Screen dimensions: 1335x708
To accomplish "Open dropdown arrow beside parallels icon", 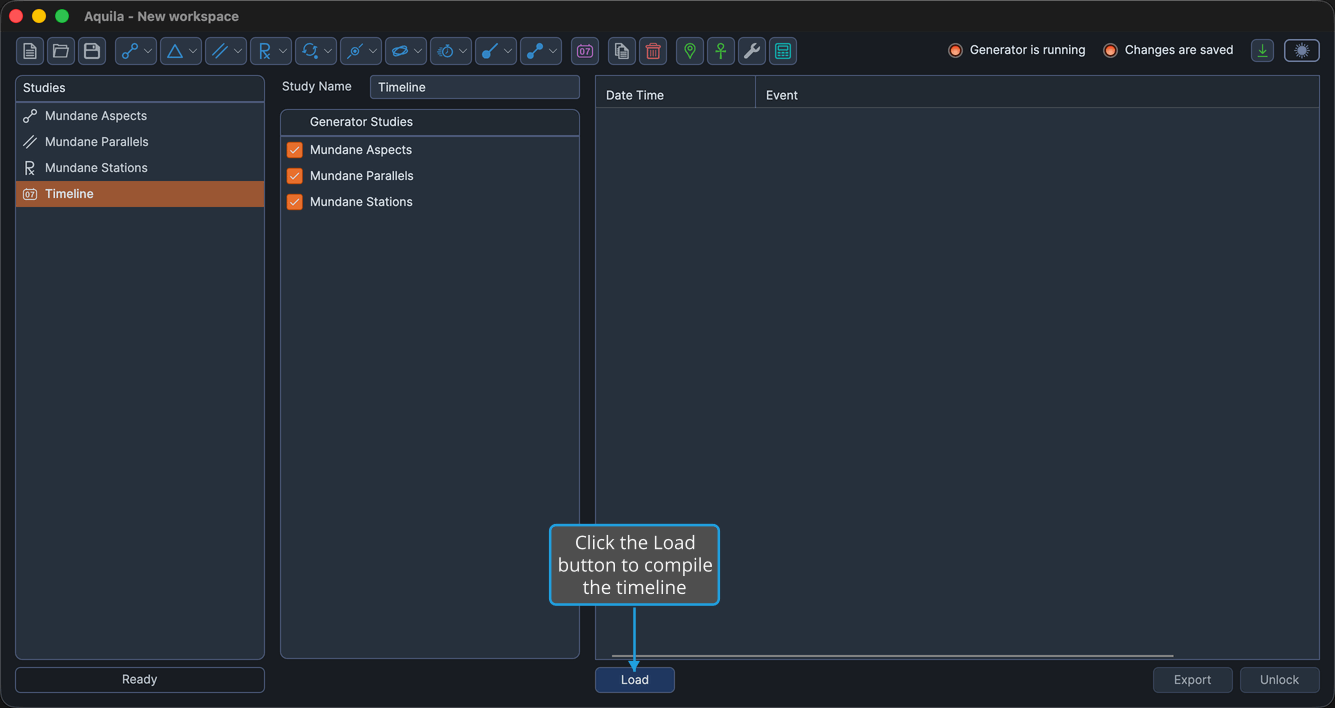I will 238,51.
